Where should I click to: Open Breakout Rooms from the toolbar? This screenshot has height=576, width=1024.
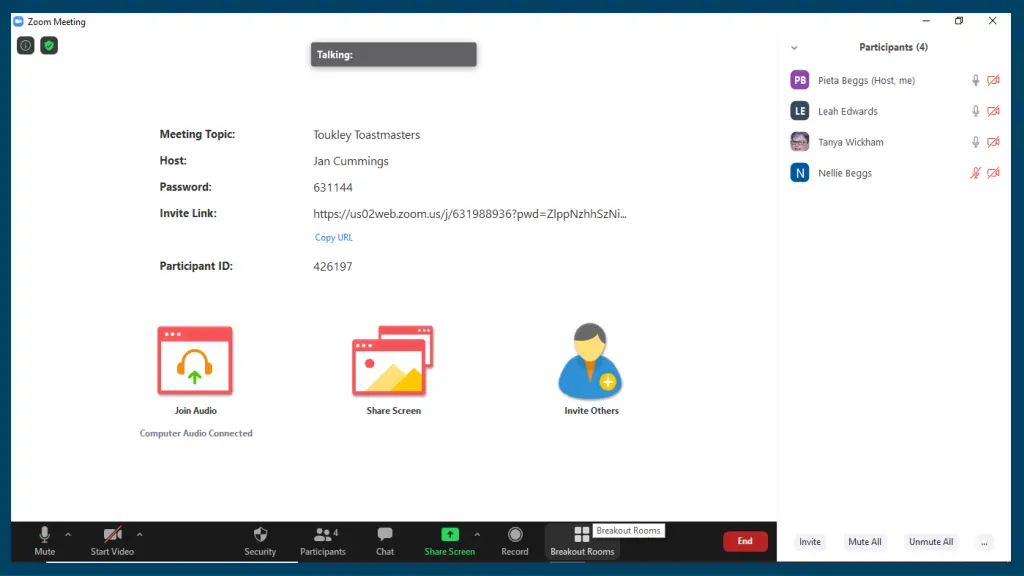pyautogui.click(x=582, y=541)
